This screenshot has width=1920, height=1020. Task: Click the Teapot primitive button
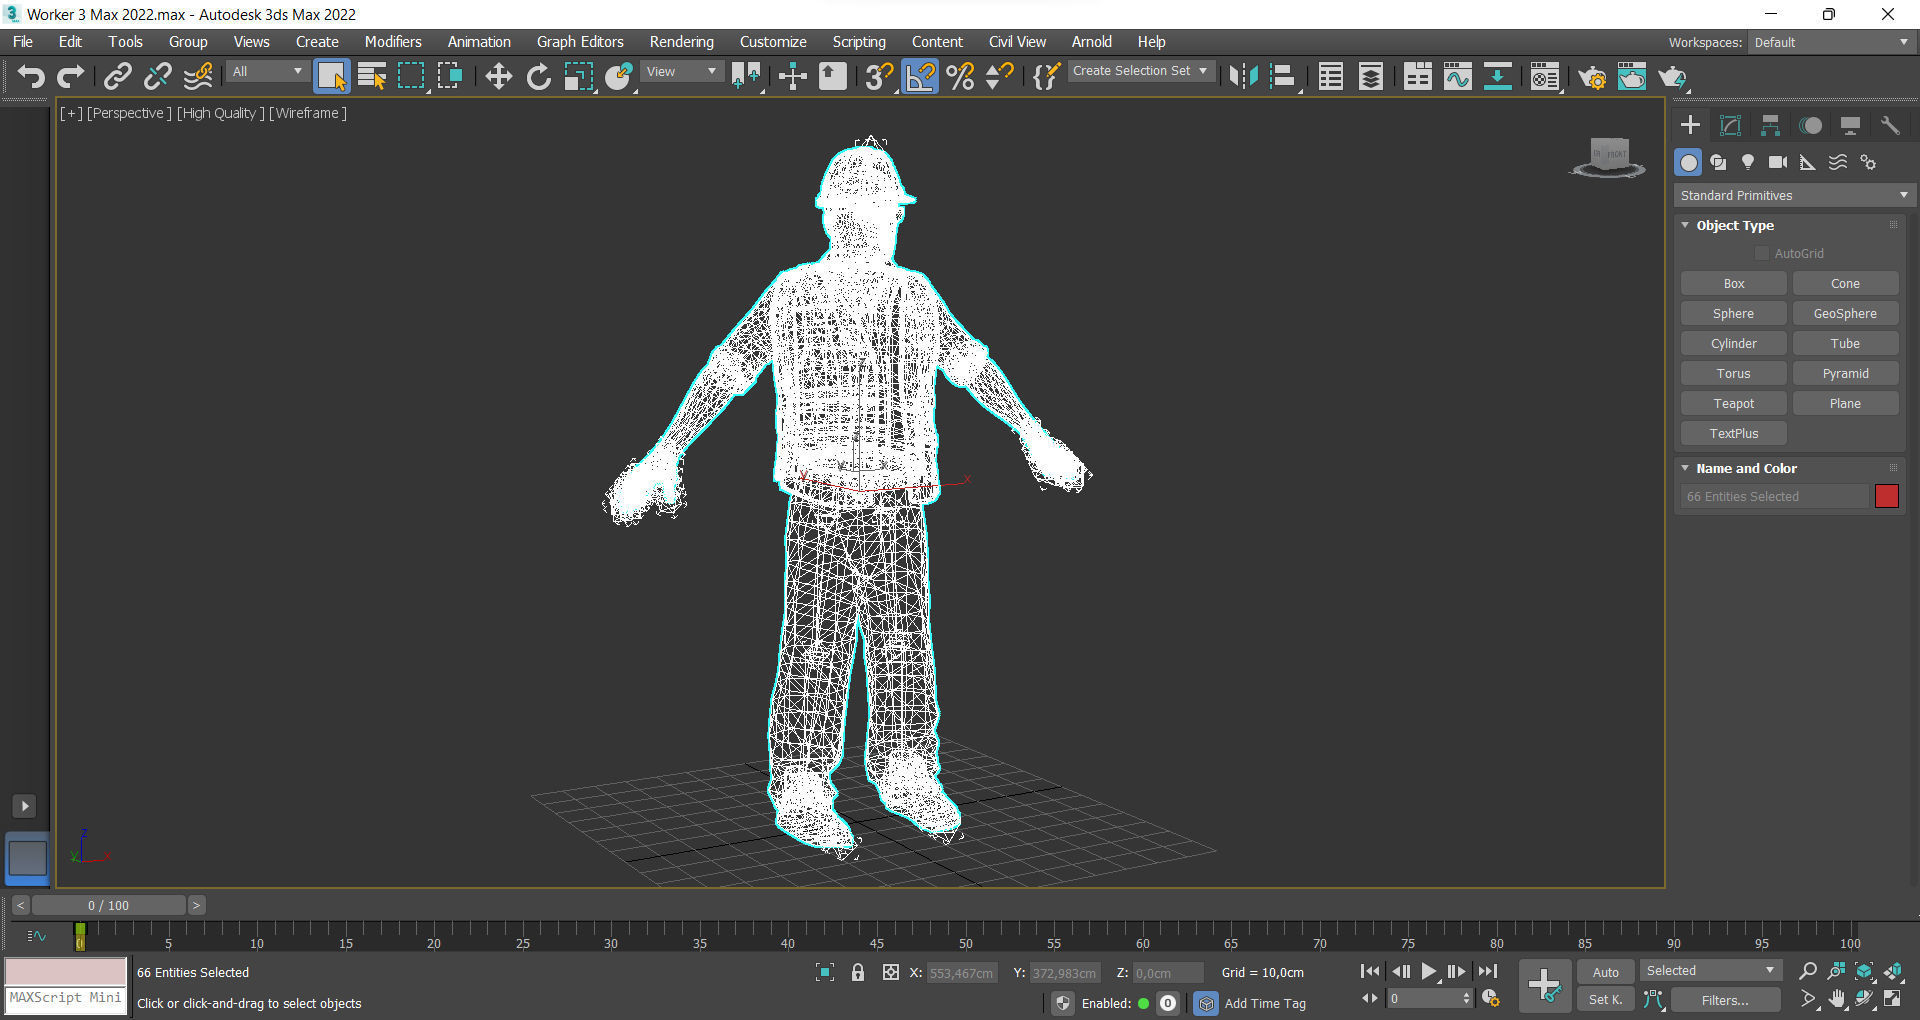pos(1734,404)
